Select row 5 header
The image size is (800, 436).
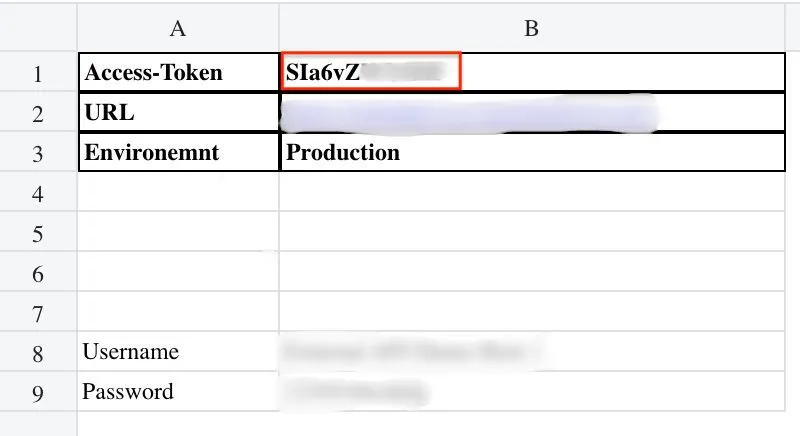(x=38, y=234)
